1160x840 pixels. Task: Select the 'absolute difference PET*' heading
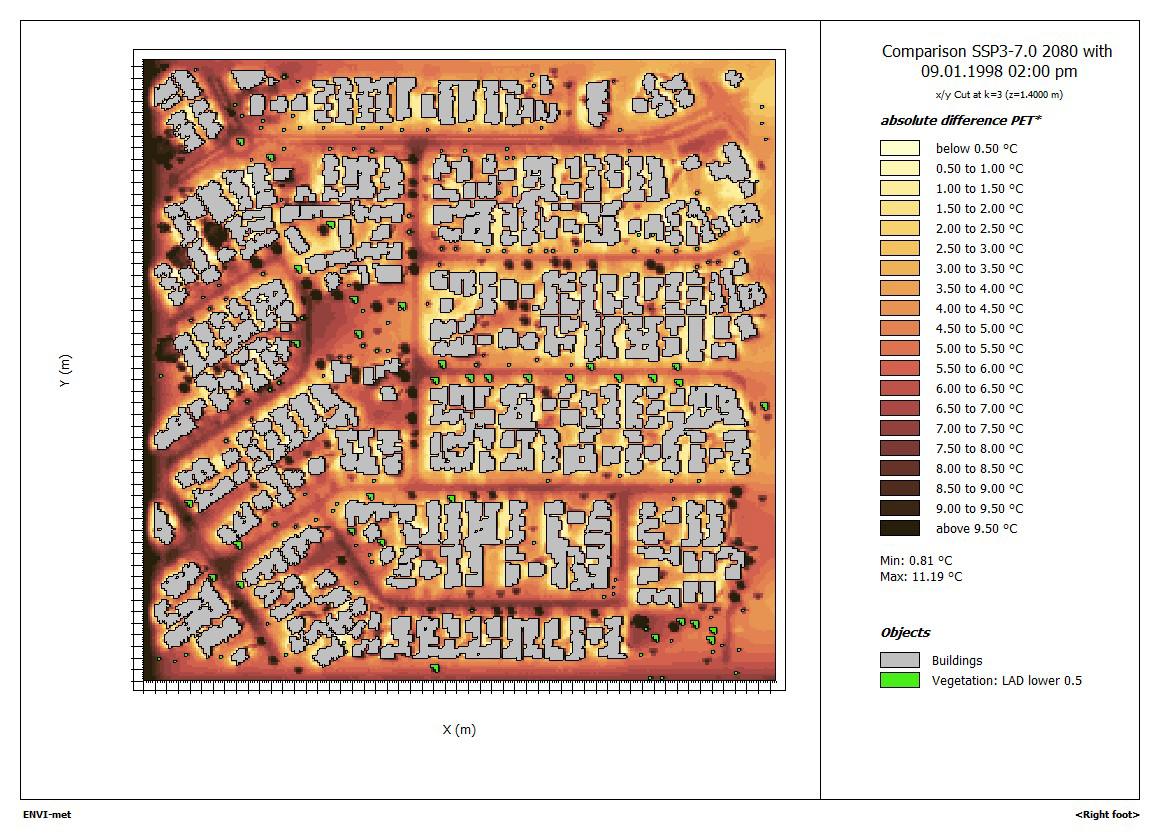[960, 121]
